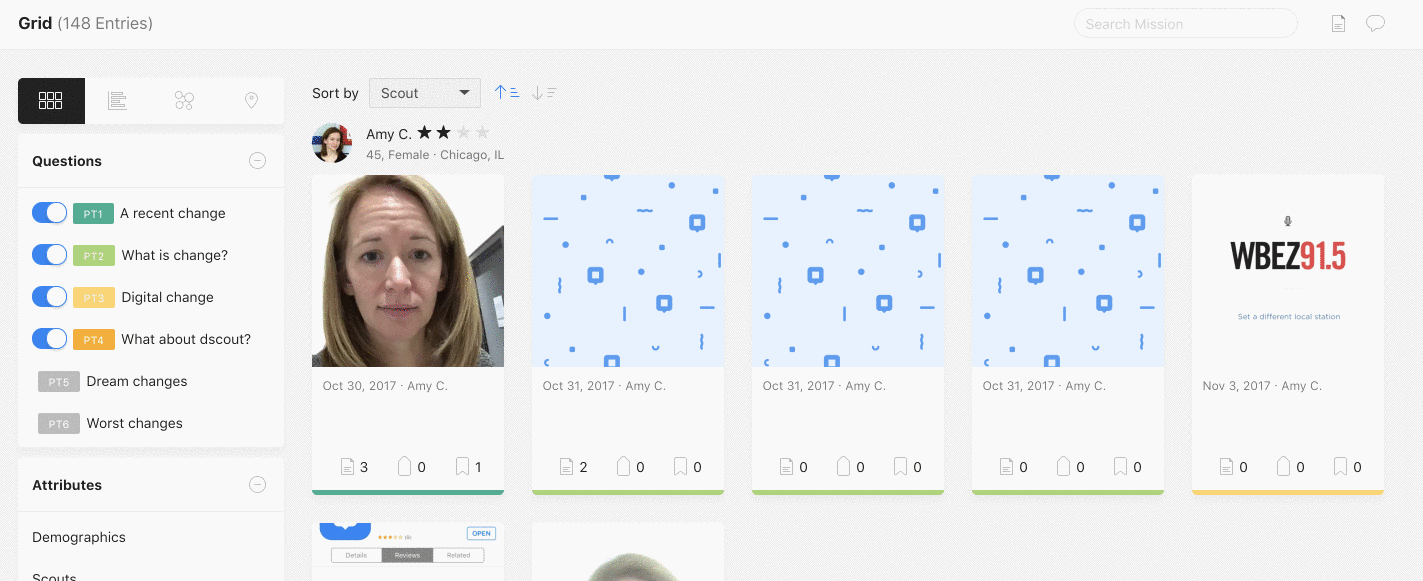Click the PT3 yellow tag
The height and width of the screenshot is (581, 1423).
pos(93,297)
